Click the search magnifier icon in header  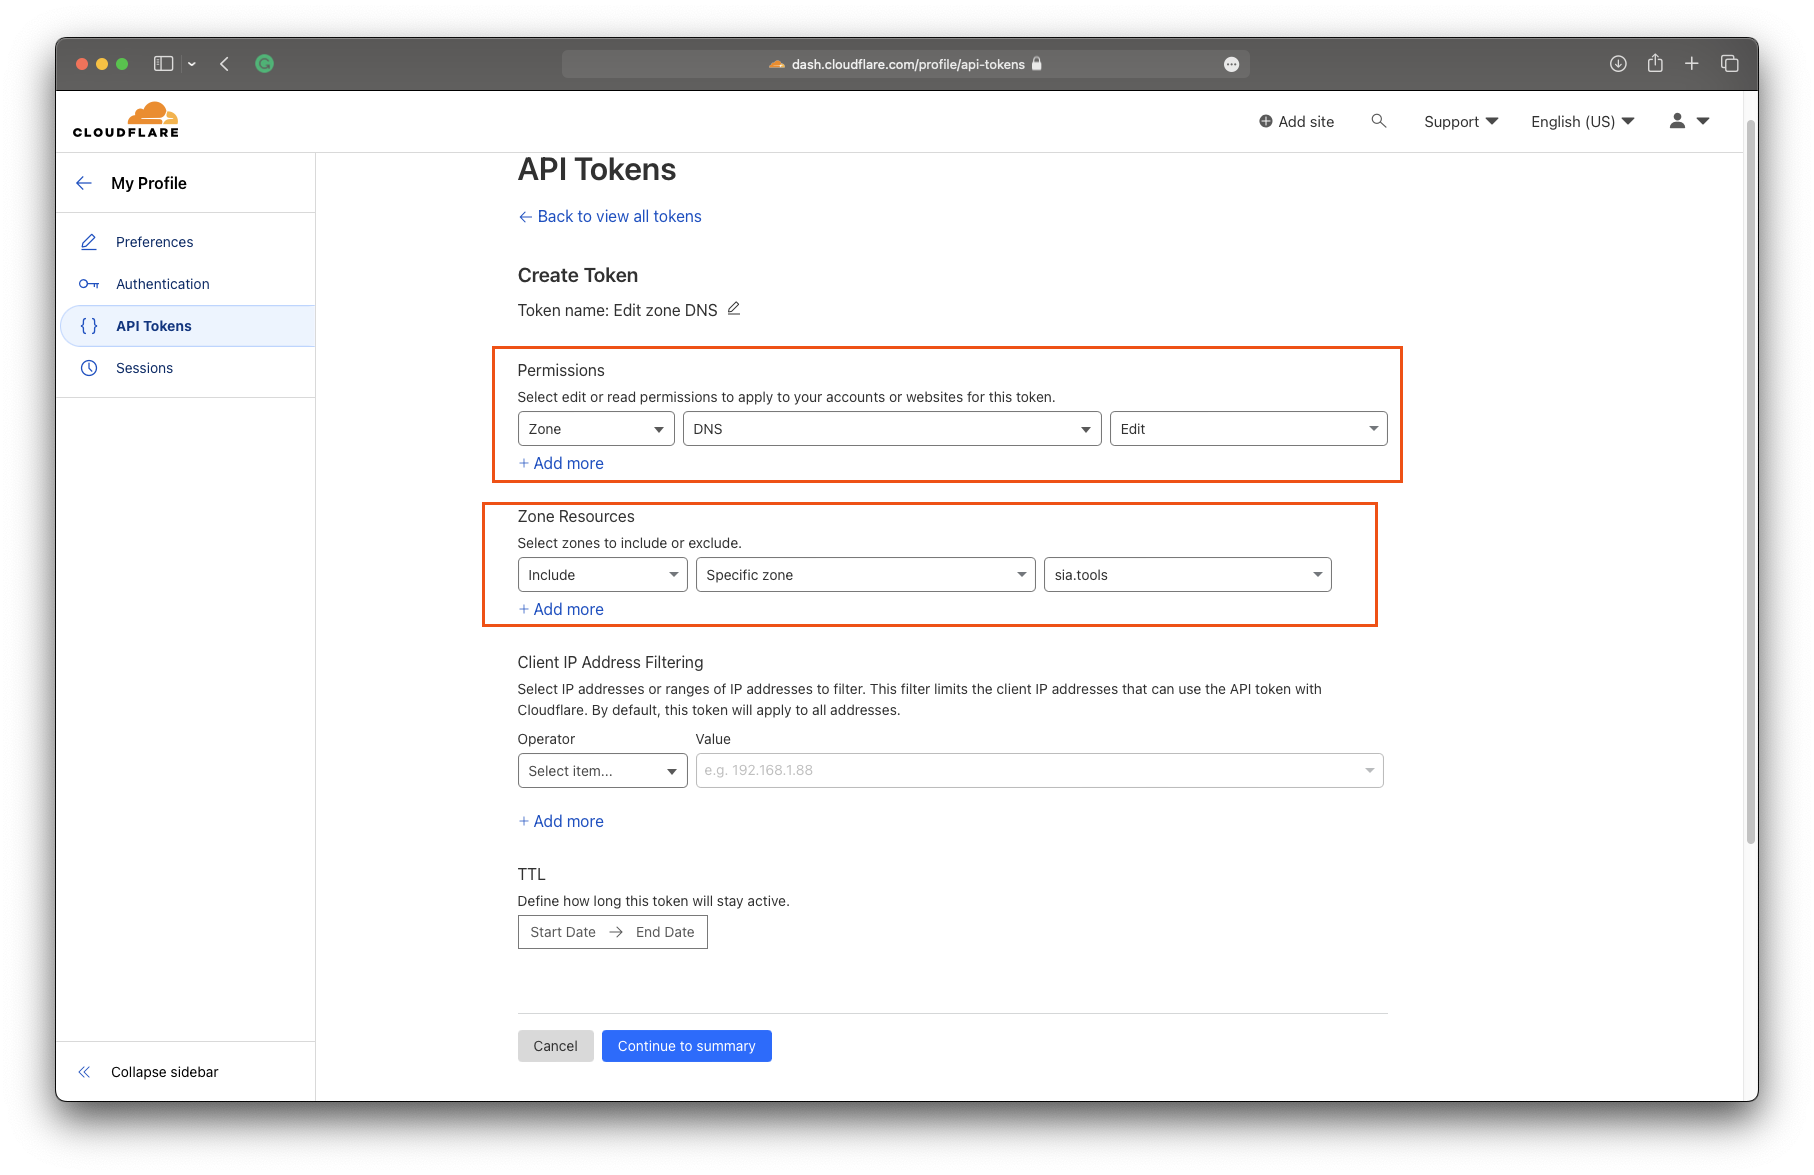(x=1379, y=121)
